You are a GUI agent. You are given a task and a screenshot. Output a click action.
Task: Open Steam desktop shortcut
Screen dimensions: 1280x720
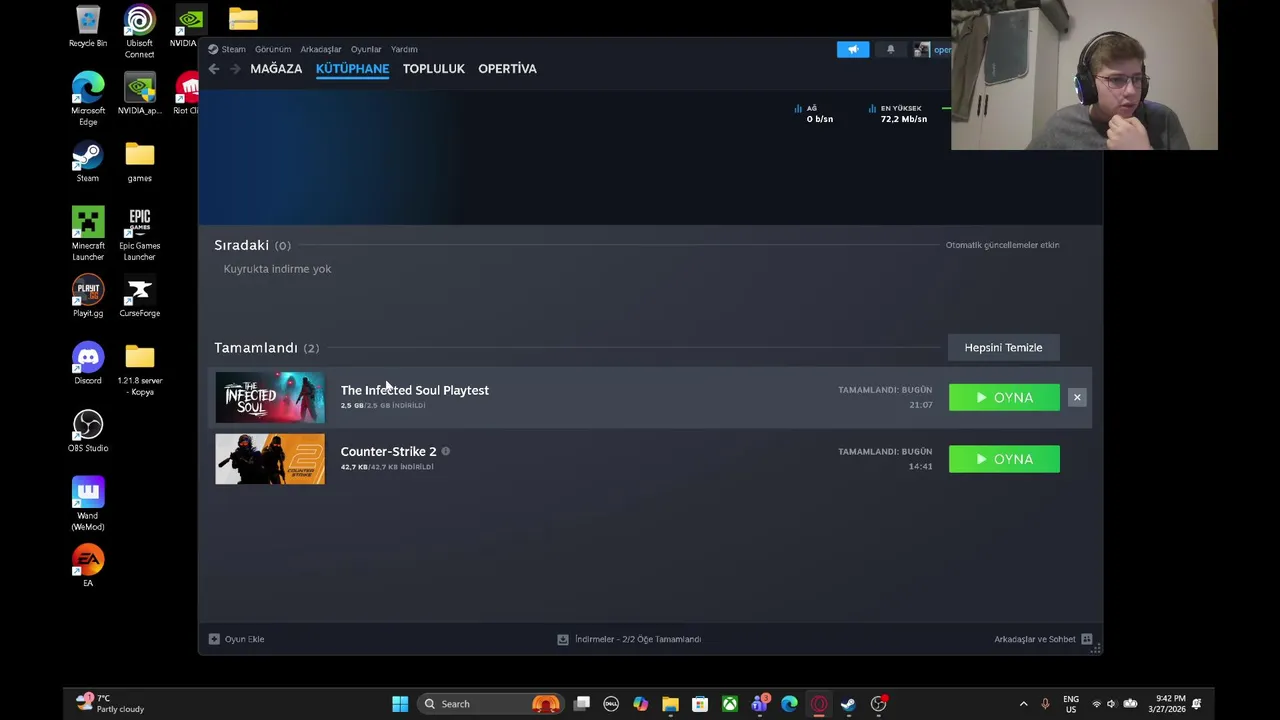(x=88, y=162)
